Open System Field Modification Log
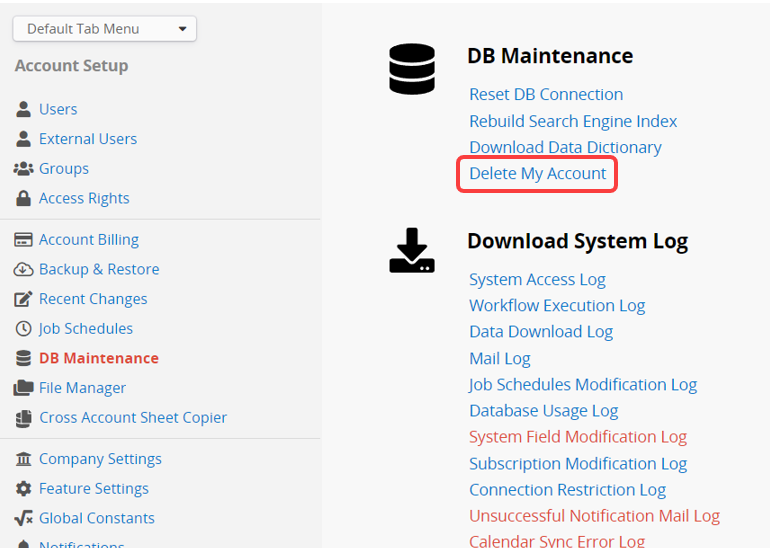The image size is (770, 548). (578, 438)
